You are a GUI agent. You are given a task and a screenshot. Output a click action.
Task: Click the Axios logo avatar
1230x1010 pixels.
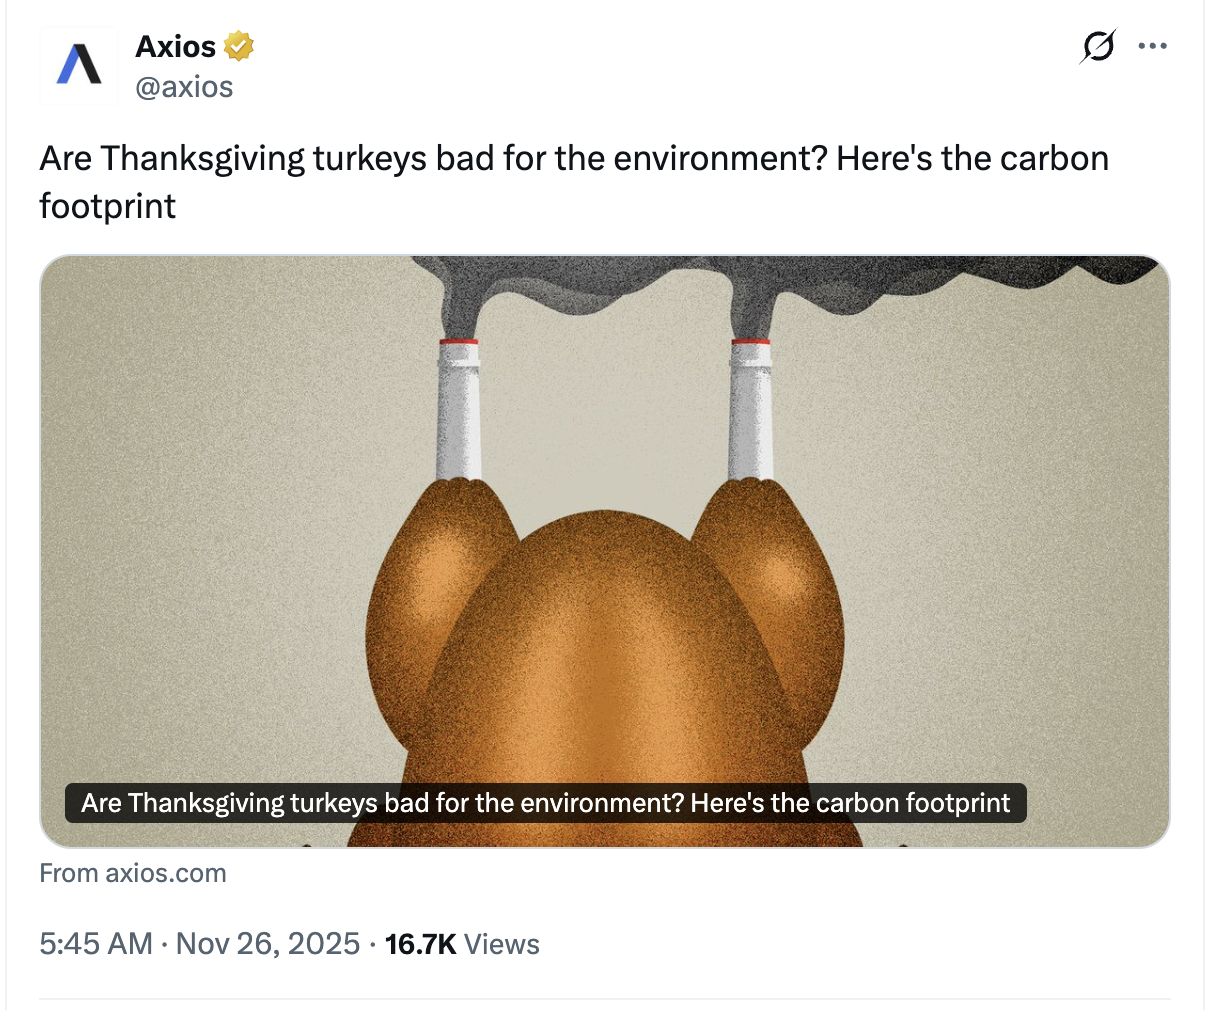click(79, 66)
